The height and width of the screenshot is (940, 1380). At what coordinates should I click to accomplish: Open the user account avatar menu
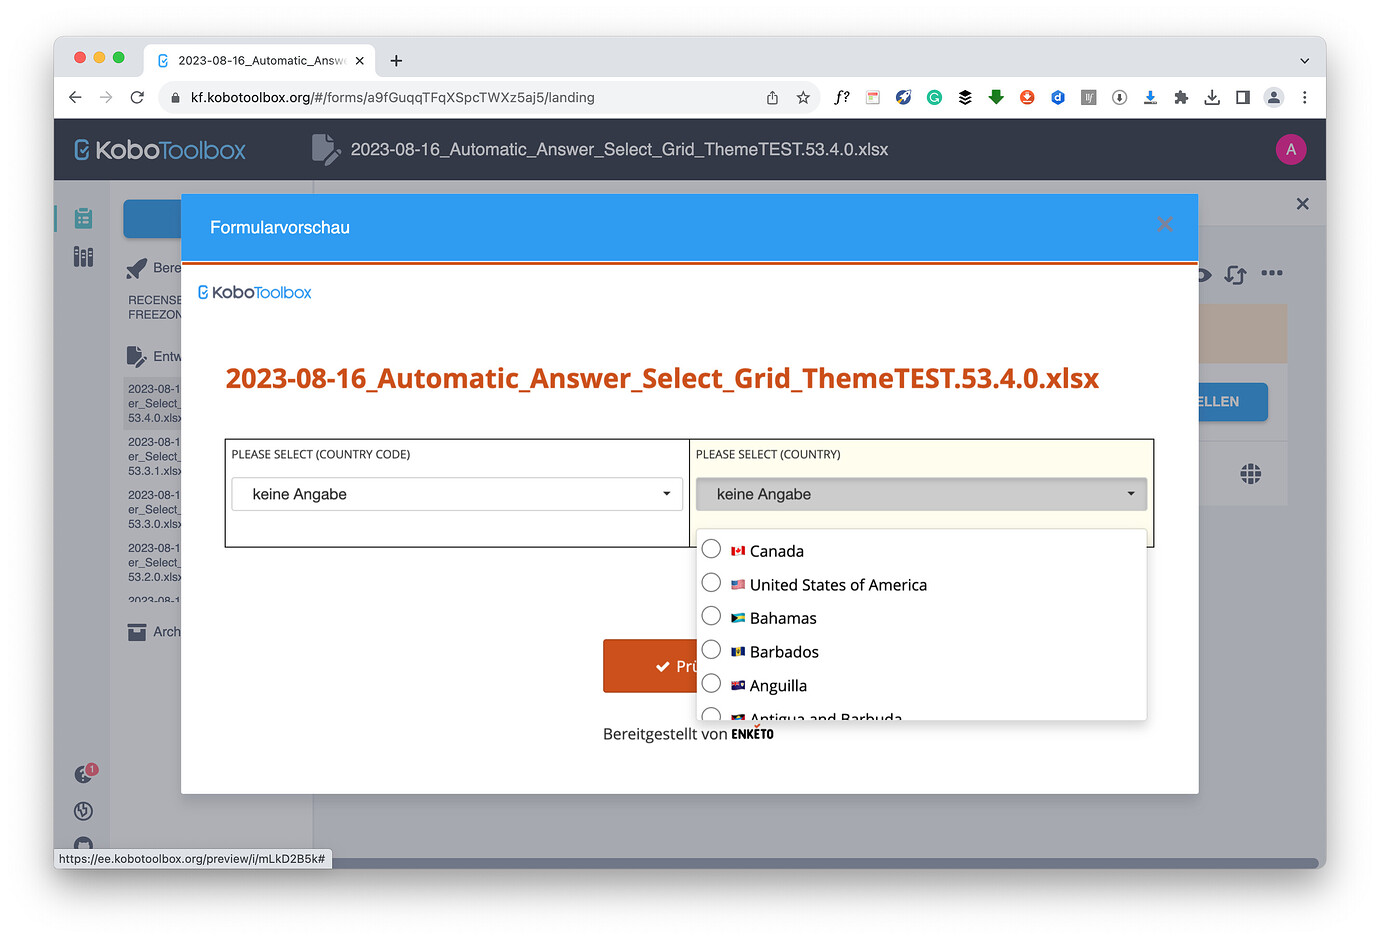(x=1290, y=150)
